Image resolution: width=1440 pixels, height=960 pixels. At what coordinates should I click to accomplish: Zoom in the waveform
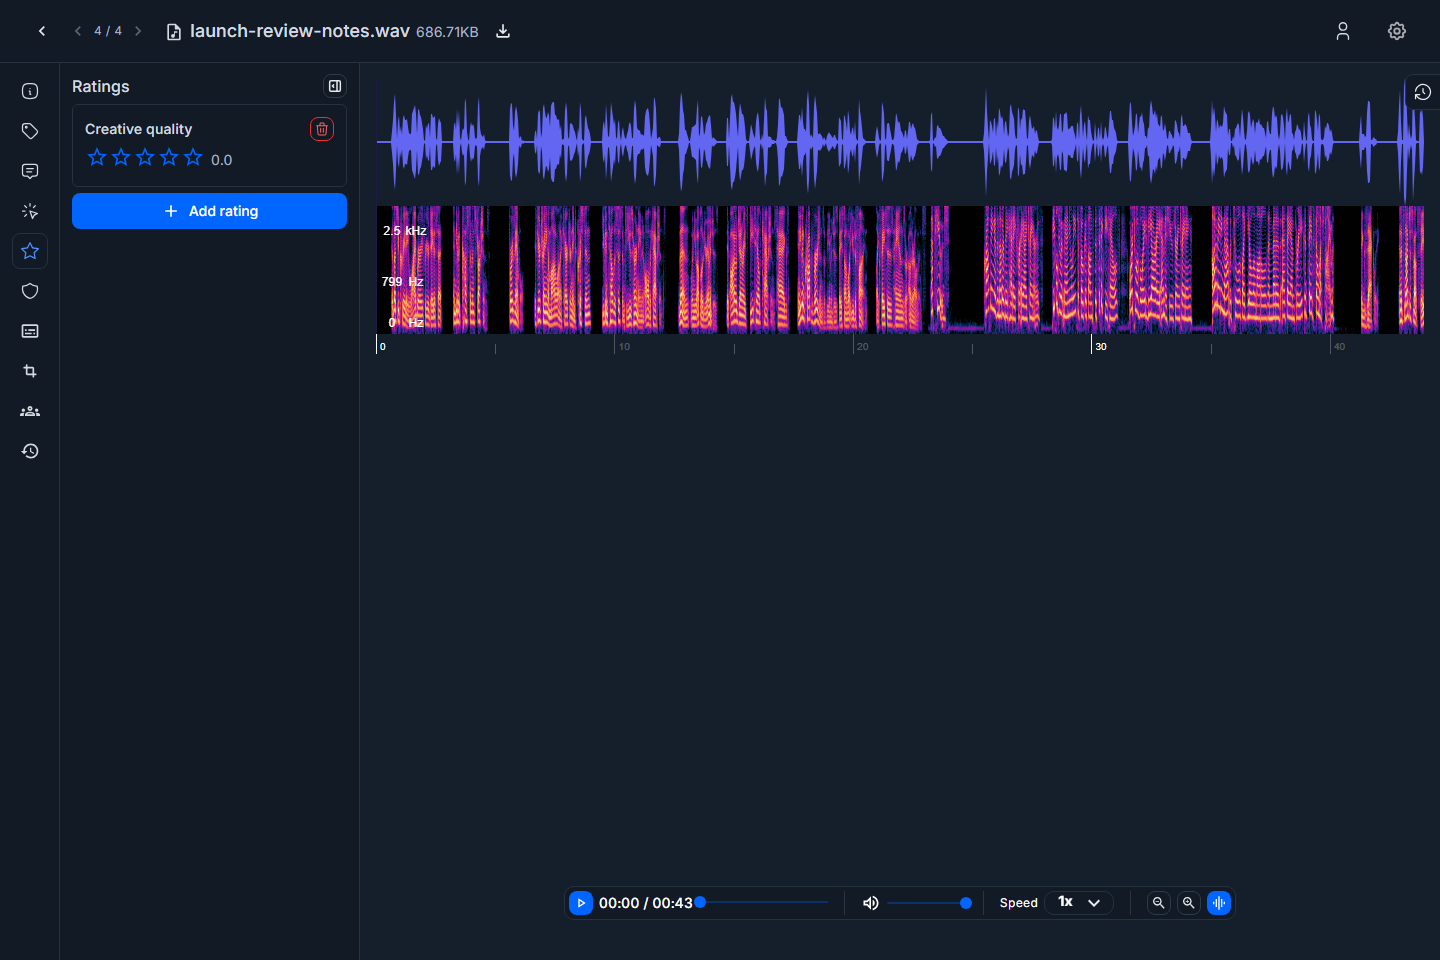click(1189, 903)
